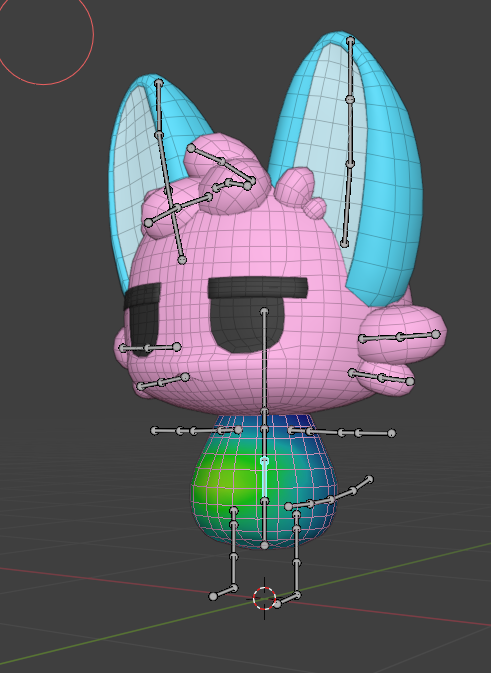Click the dark eyebrow above the front eye
Viewport: 491px width, 673px height.
click(x=258, y=287)
